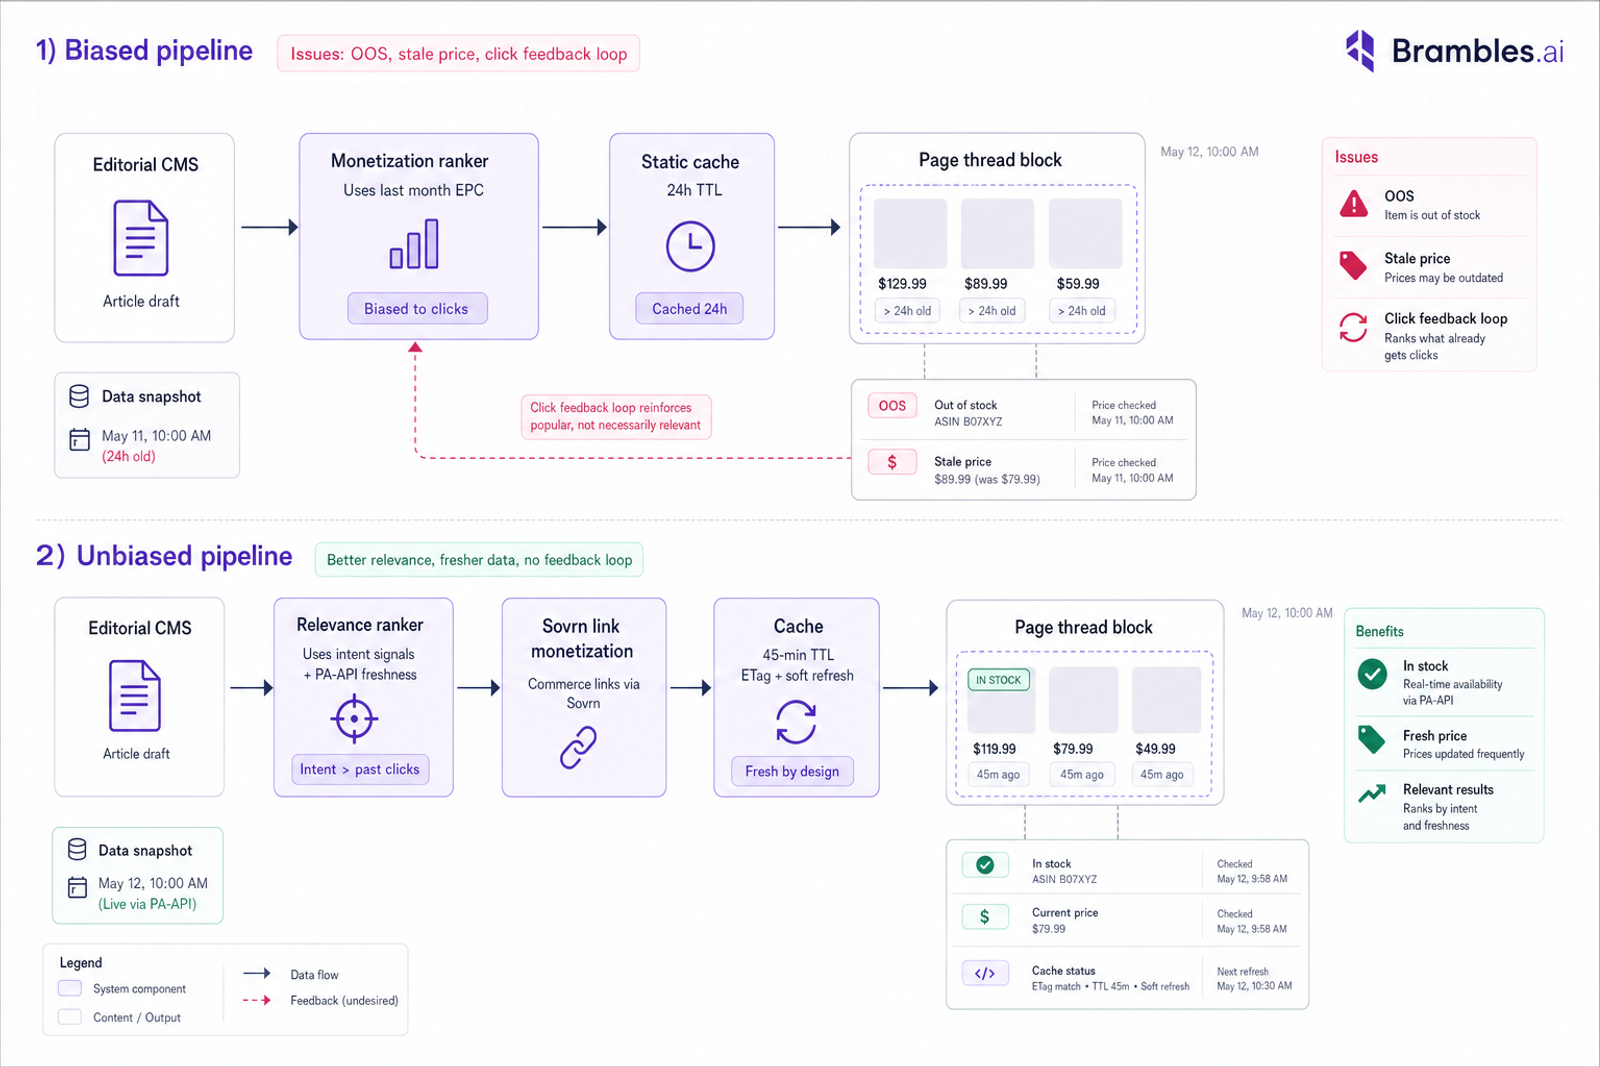Click the refresh arrows icon in Cache box
The image size is (1600, 1067).
[796, 721]
